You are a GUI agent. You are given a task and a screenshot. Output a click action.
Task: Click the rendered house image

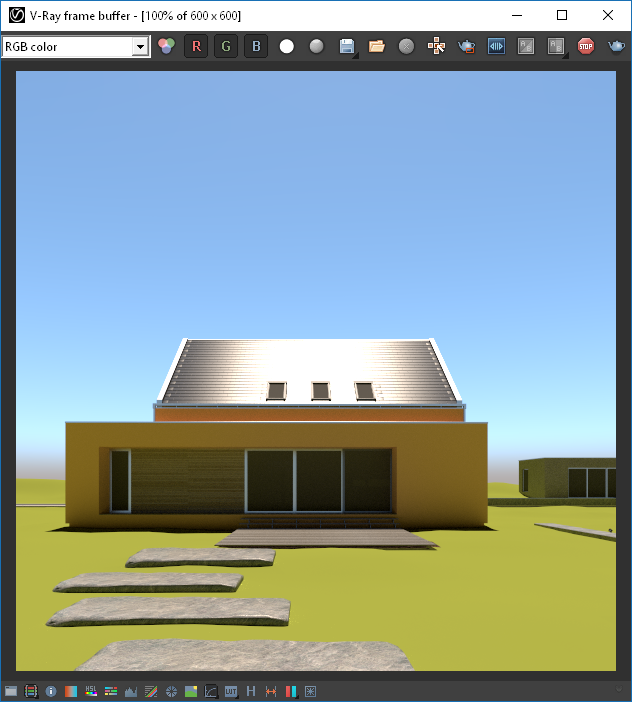316,371
